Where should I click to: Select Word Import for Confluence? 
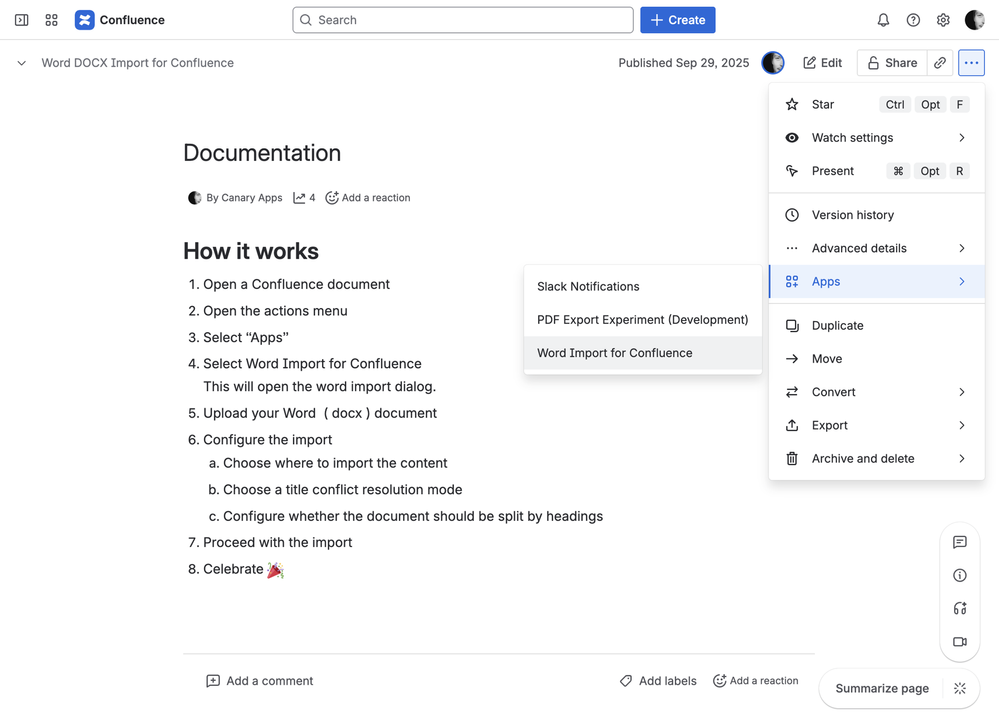[x=615, y=353]
